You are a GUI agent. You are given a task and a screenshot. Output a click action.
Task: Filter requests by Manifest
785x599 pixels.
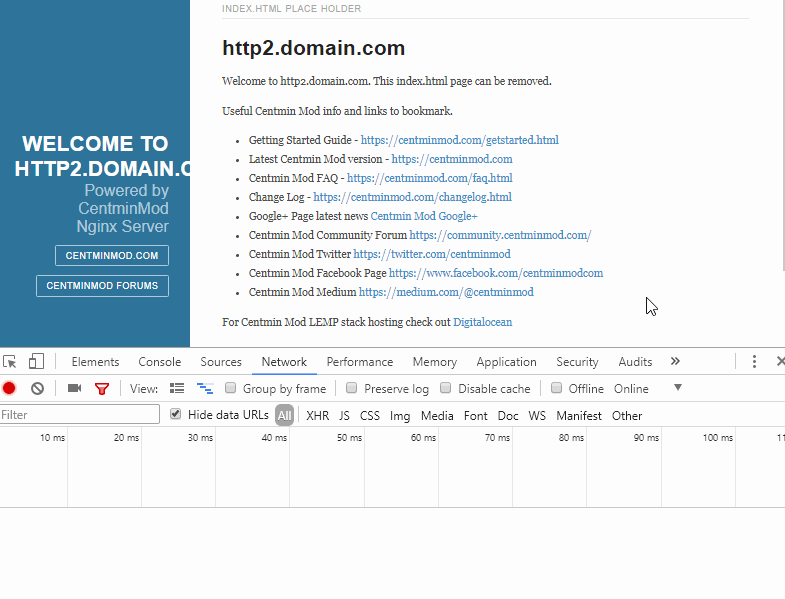579,416
